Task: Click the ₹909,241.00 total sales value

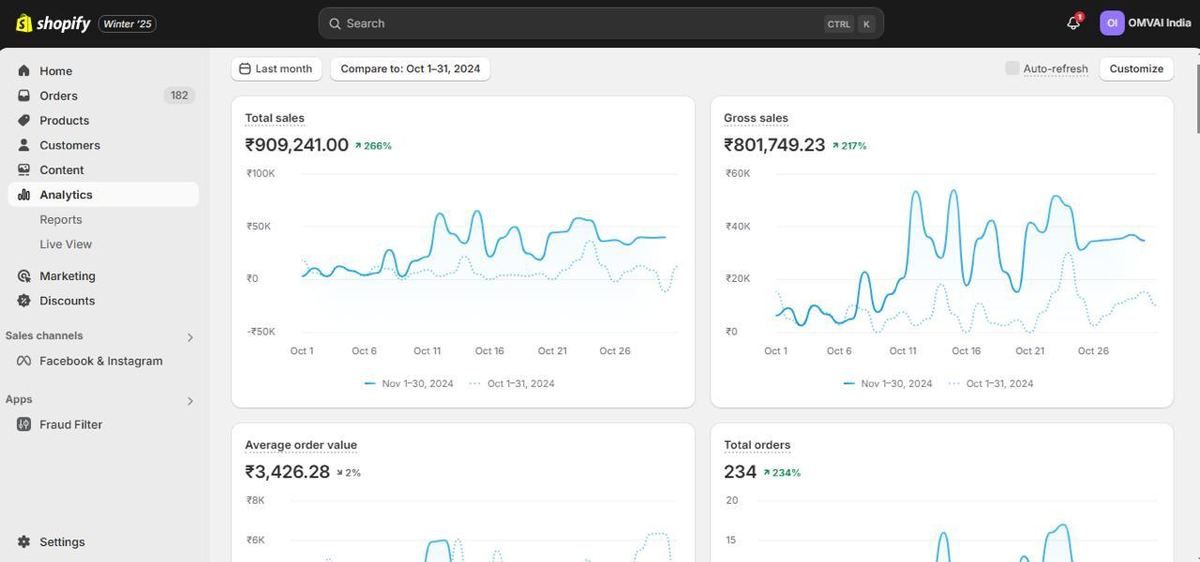Action: tap(297, 145)
